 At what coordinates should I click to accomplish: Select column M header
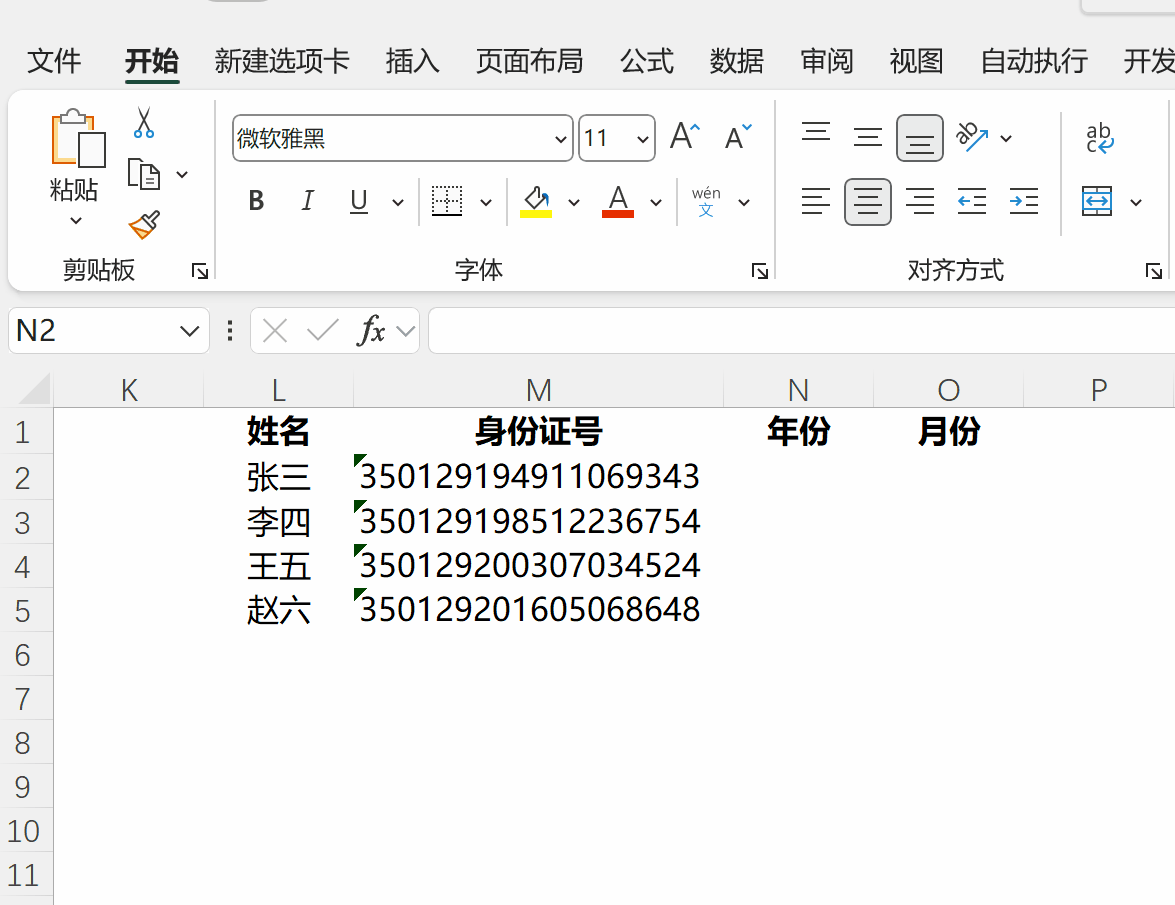coord(539,390)
